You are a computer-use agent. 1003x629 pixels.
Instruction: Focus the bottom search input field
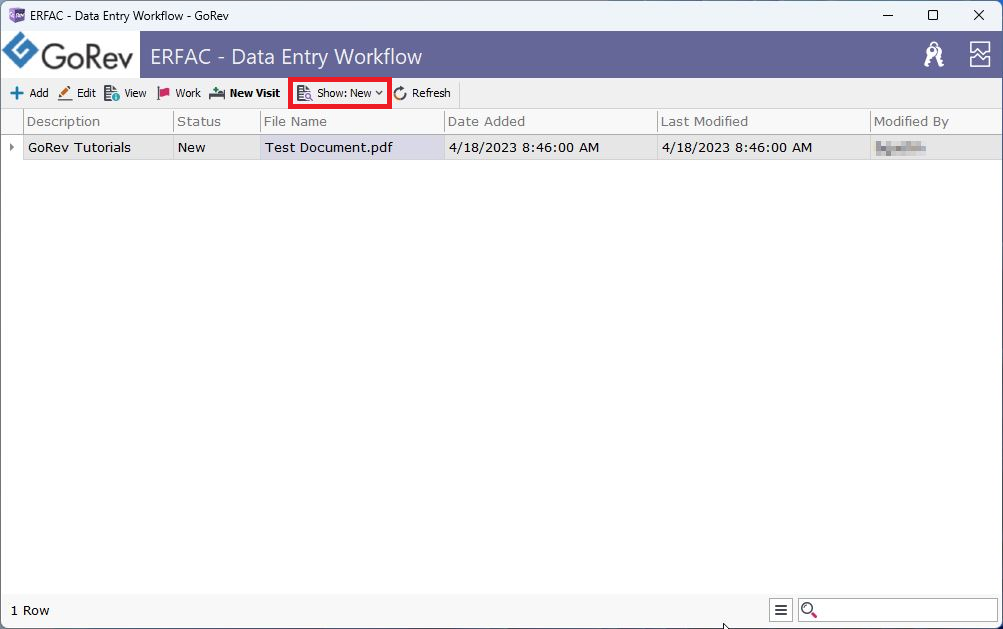coord(897,610)
